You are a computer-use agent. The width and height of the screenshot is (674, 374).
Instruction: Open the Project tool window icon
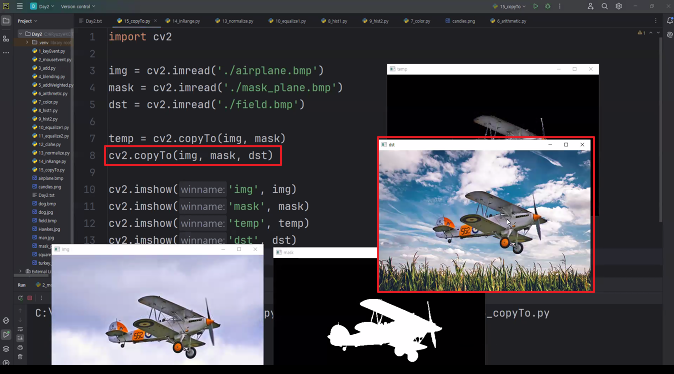click(6, 21)
